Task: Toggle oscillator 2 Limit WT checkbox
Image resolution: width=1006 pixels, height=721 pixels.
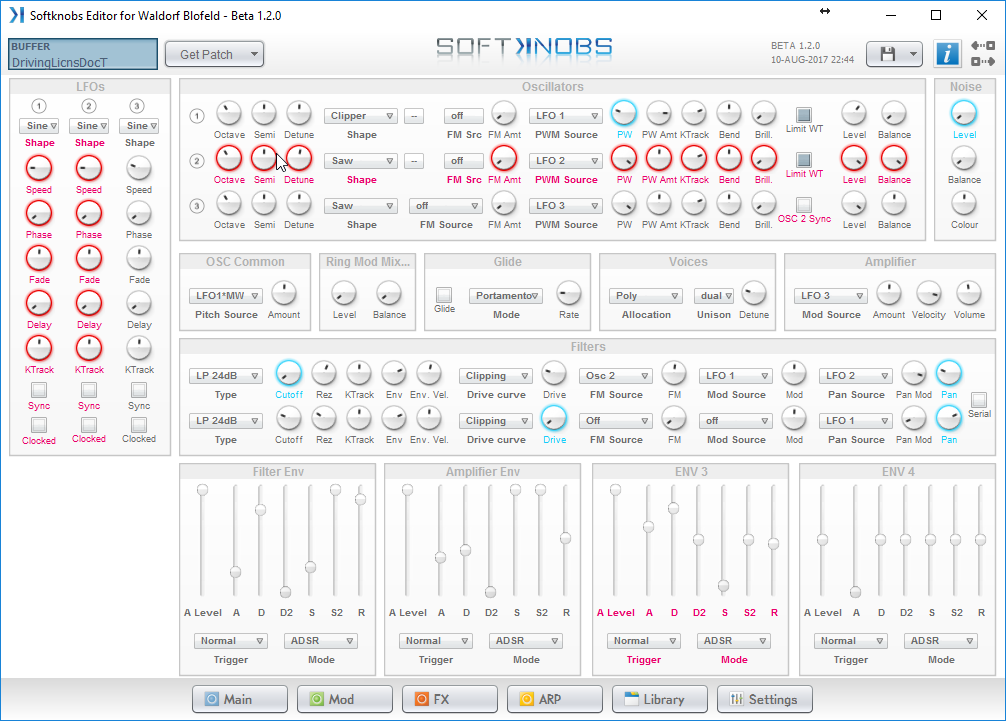Action: point(803,159)
